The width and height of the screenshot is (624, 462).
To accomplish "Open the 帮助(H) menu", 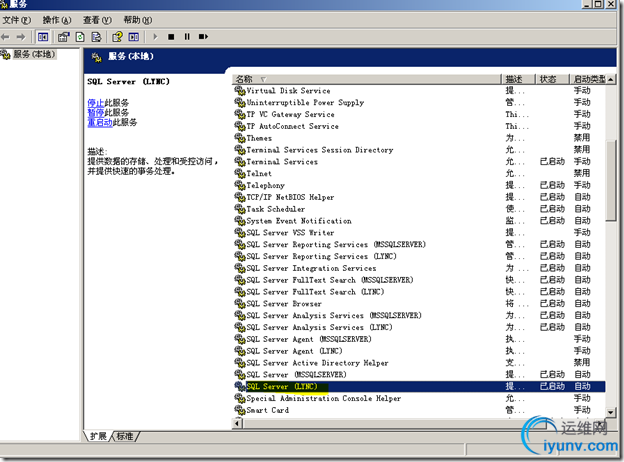I will click(138, 20).
